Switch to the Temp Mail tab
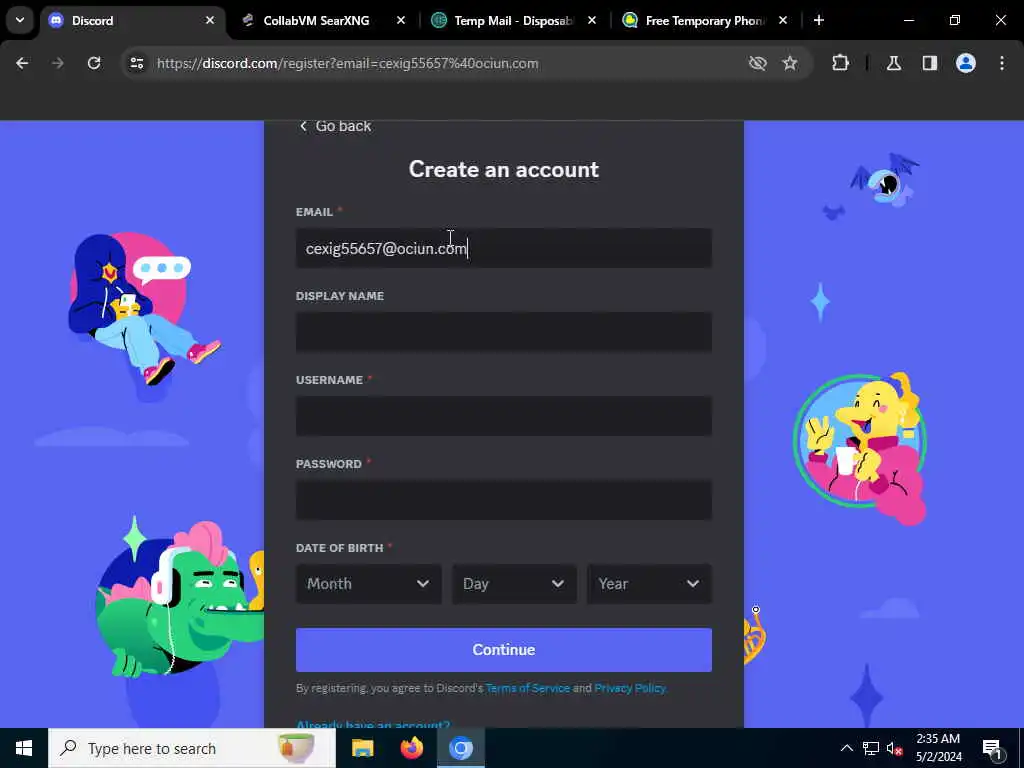1024x768 pixels. tap(513, 21)
